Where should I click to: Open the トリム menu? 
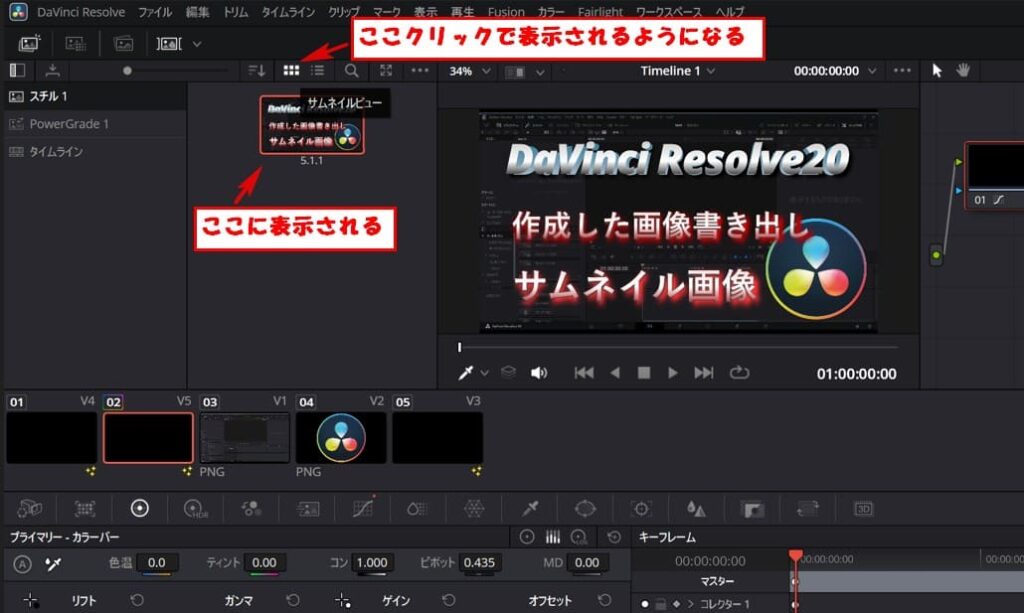coord(235,12)
